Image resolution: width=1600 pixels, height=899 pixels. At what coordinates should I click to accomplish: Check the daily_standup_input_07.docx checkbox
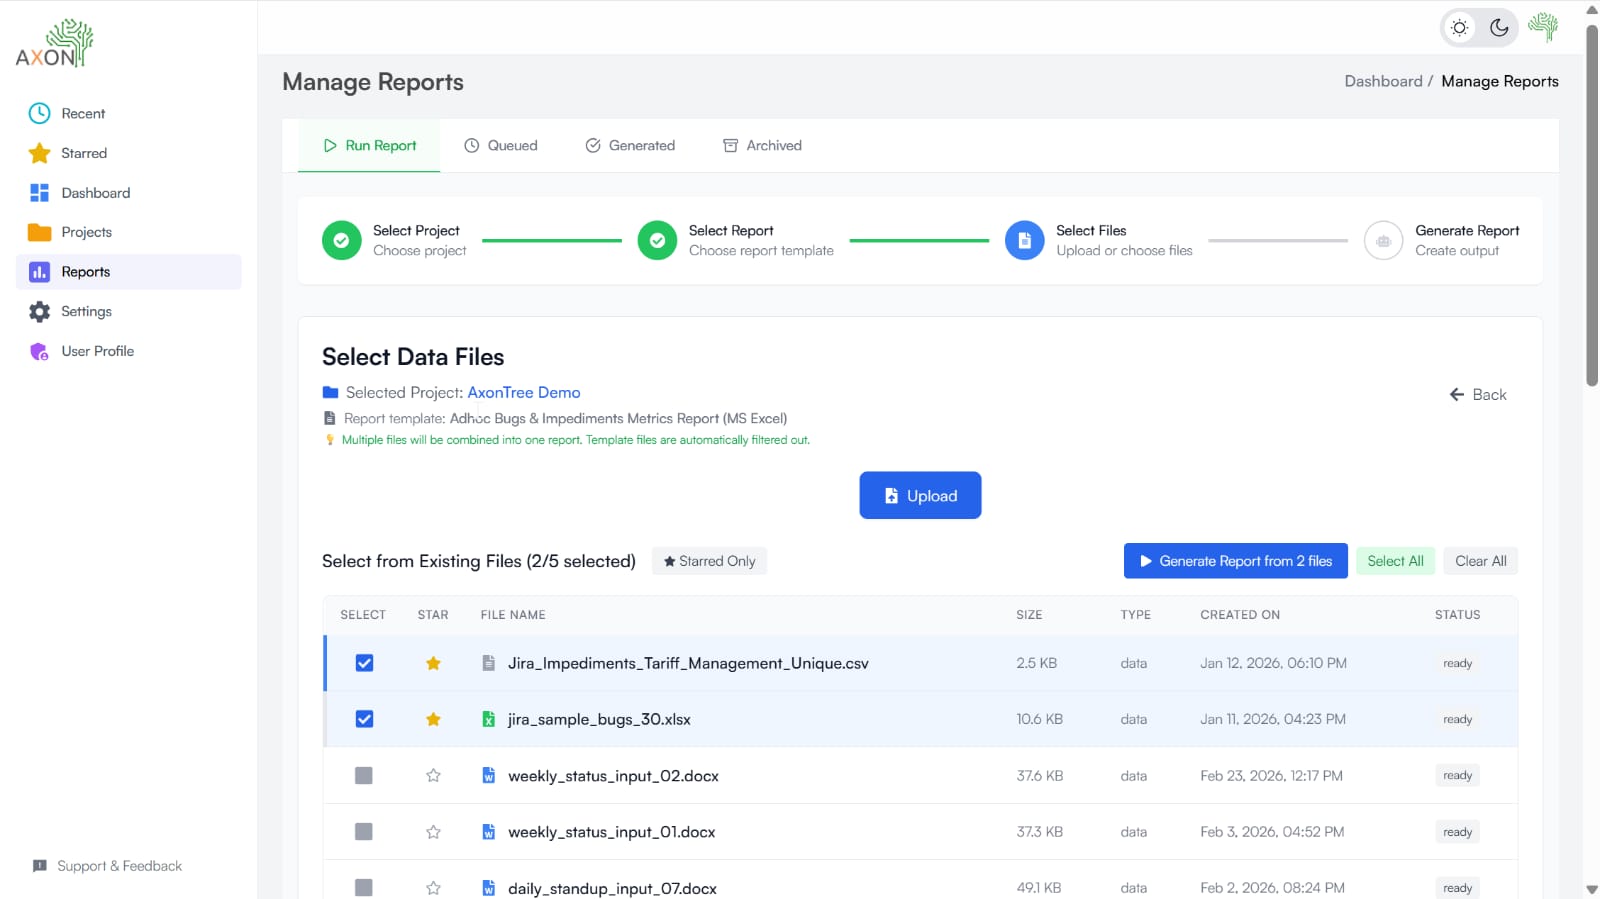tap(364, 887)
